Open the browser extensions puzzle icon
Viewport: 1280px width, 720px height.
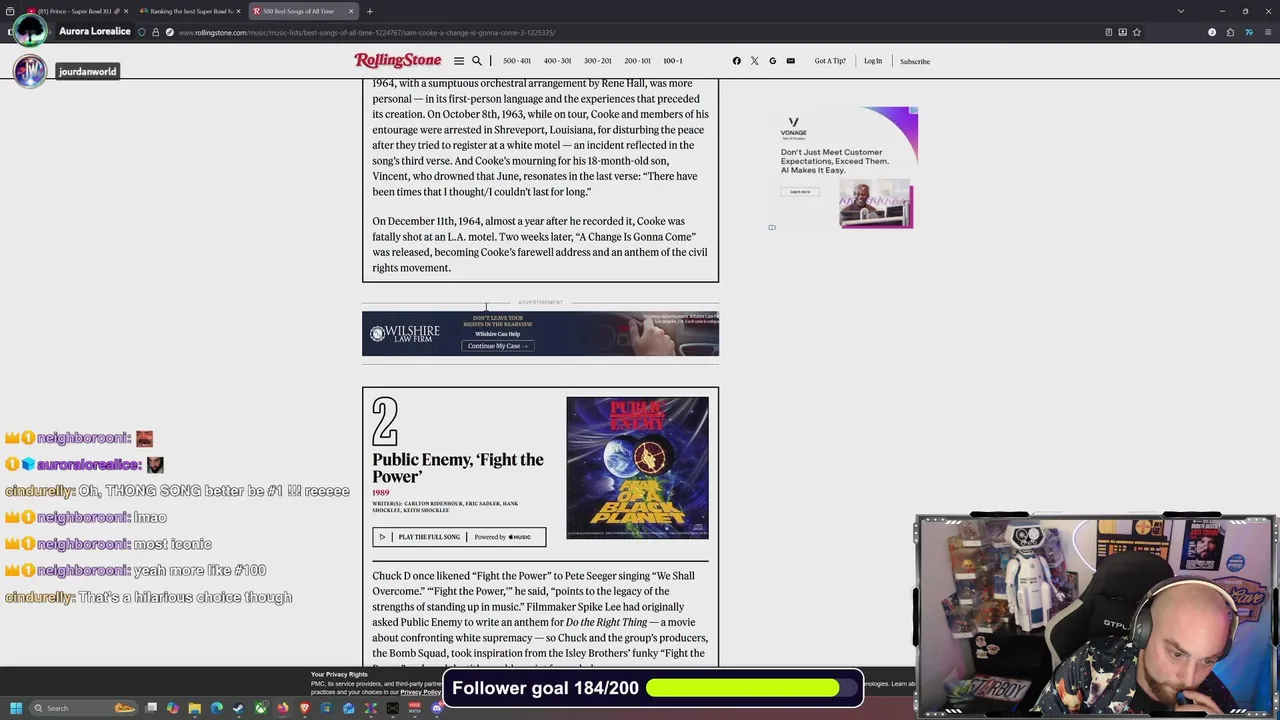[1230, 32]
